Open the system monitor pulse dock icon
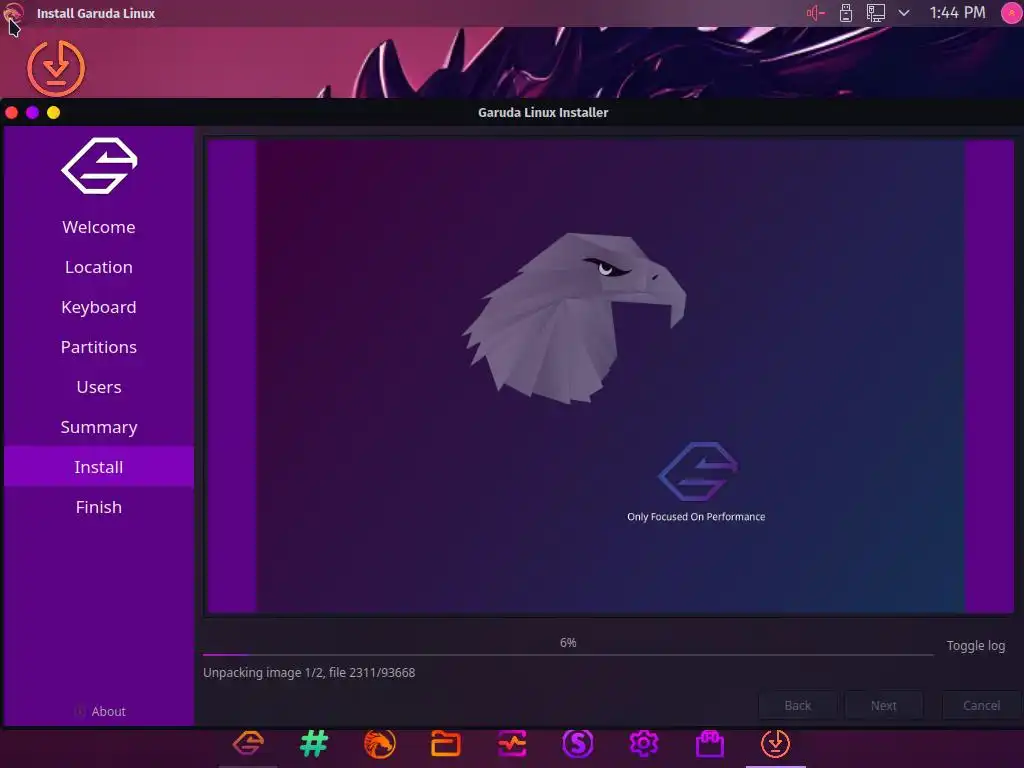 [x=512, y=743]
